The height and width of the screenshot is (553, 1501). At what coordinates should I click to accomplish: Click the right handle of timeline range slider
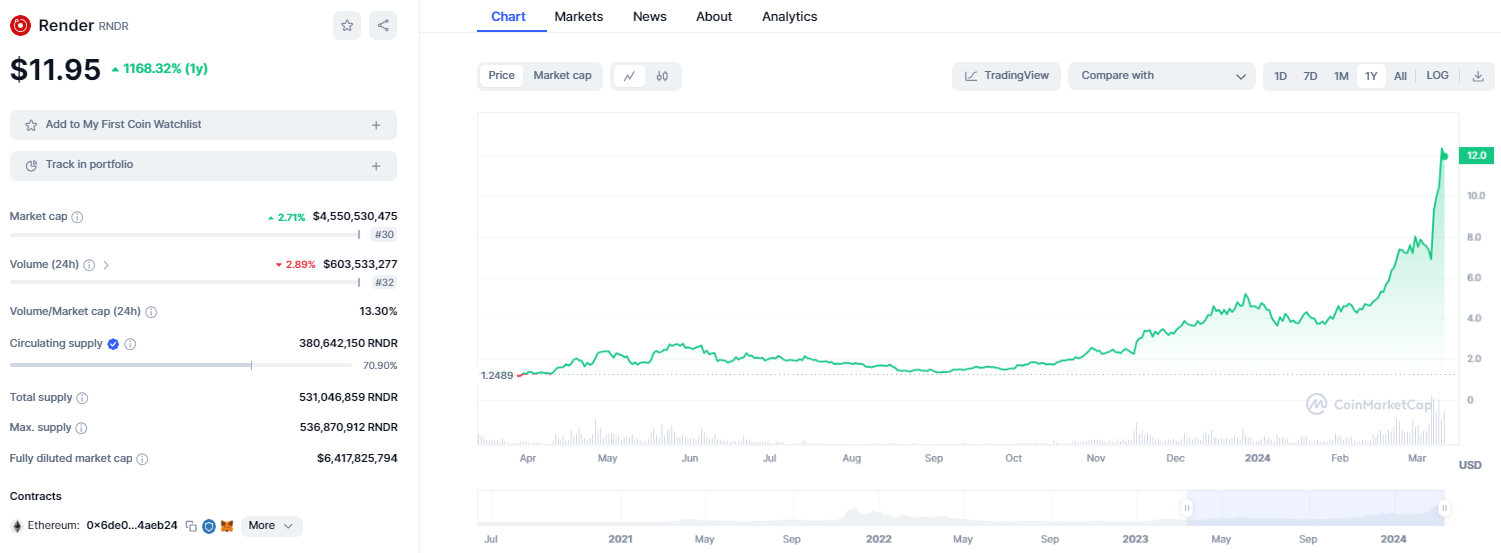click(1444, 508)
